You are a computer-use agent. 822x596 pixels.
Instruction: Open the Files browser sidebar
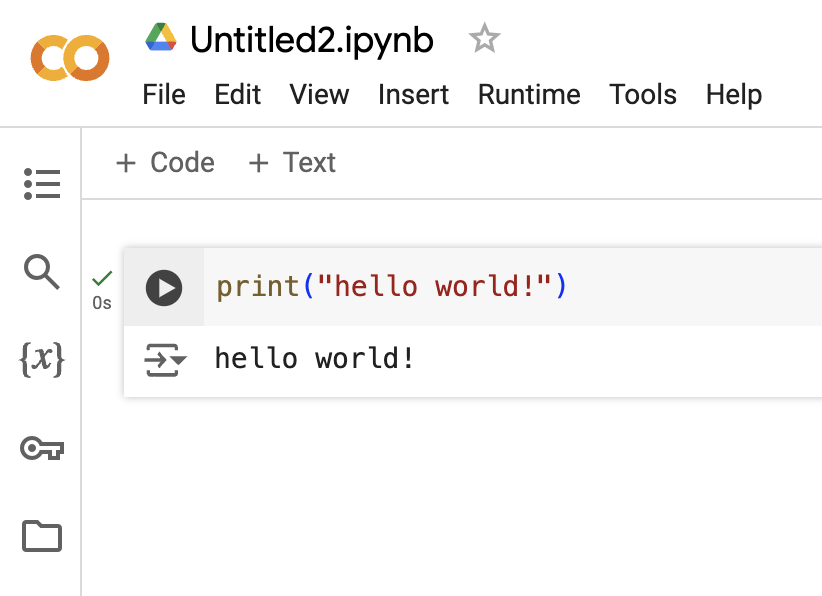41,536
